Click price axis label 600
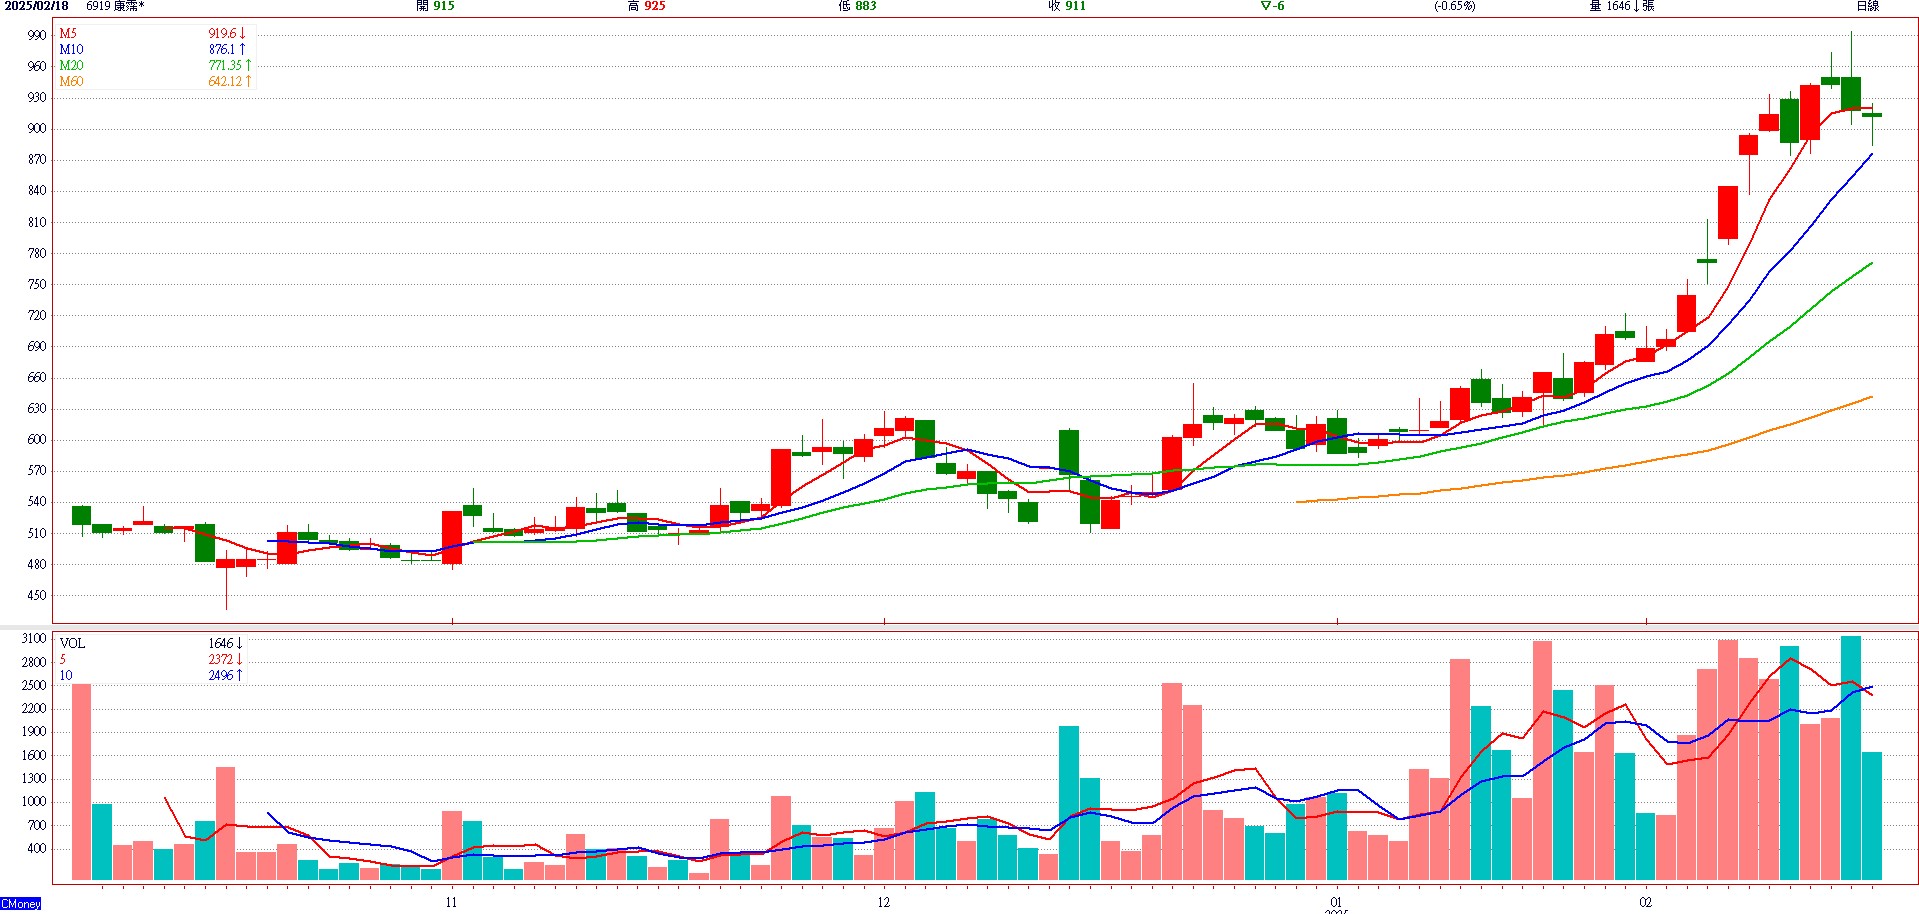This screenshot has width=1919, height=914. click(x=37, y=440)
